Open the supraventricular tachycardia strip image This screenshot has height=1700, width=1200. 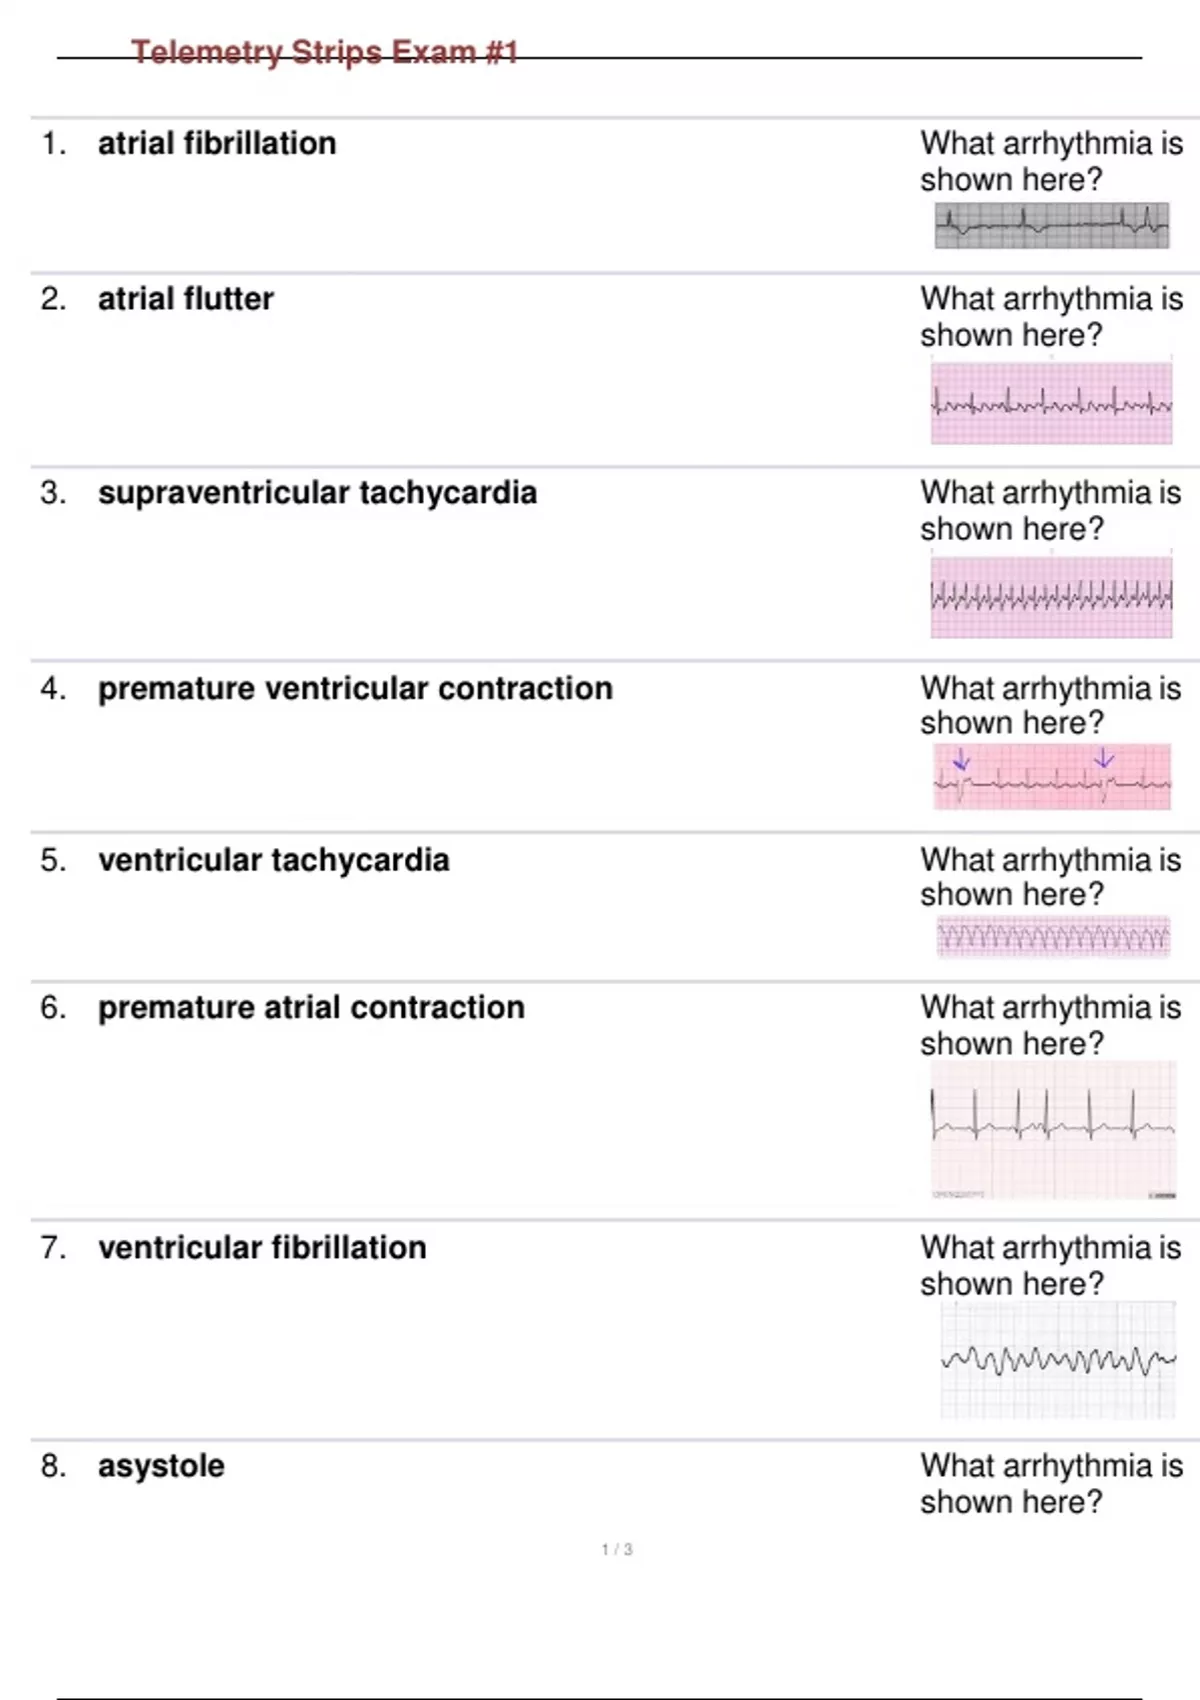(1051, 597)
